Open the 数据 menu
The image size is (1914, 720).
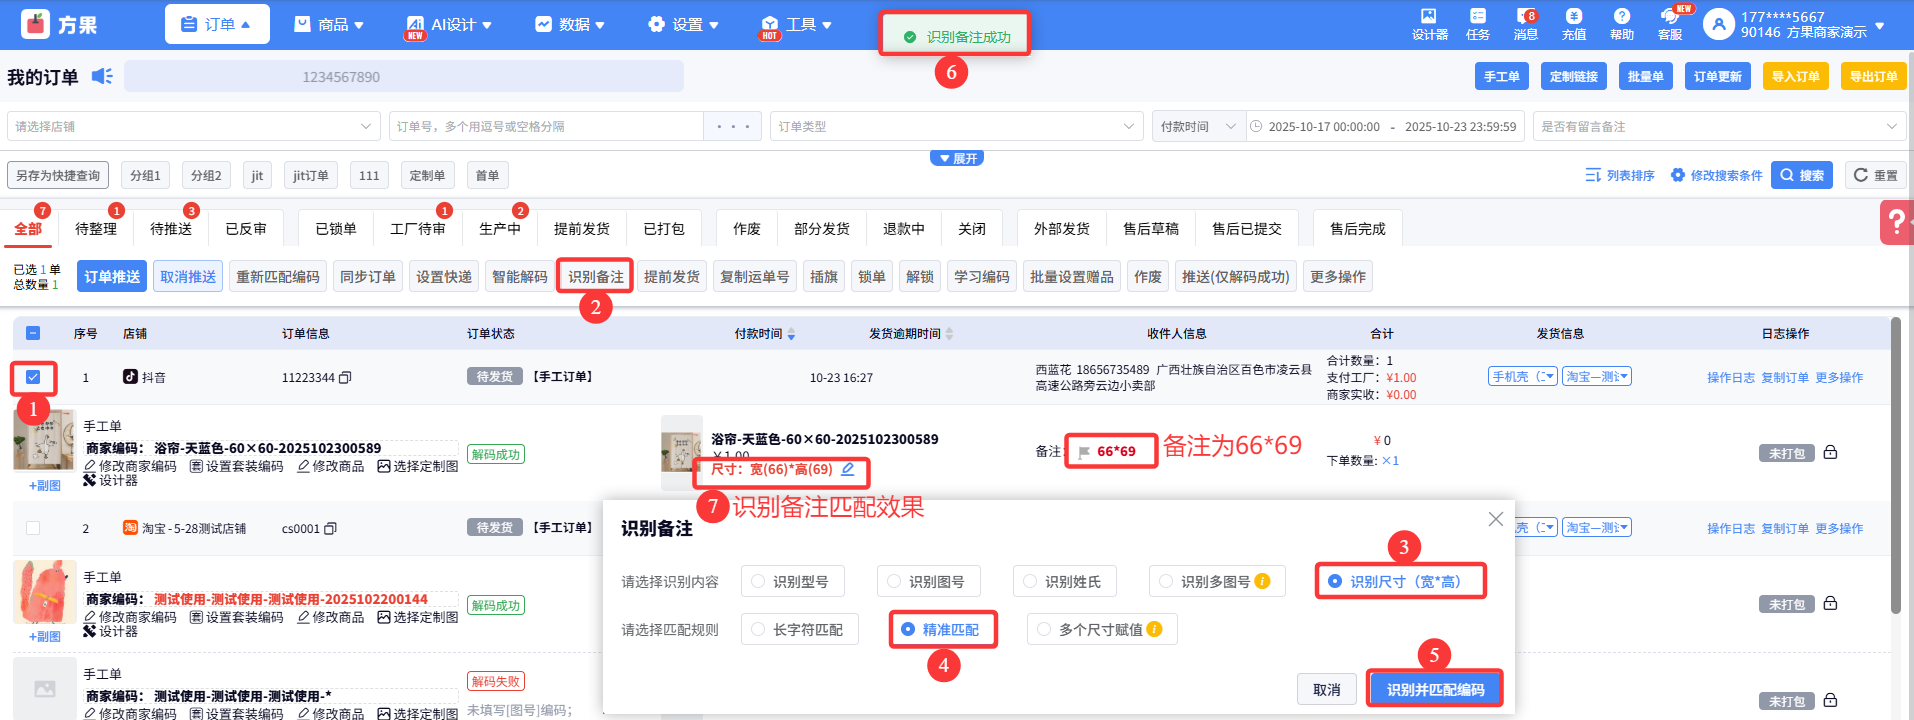pos(570,24)
